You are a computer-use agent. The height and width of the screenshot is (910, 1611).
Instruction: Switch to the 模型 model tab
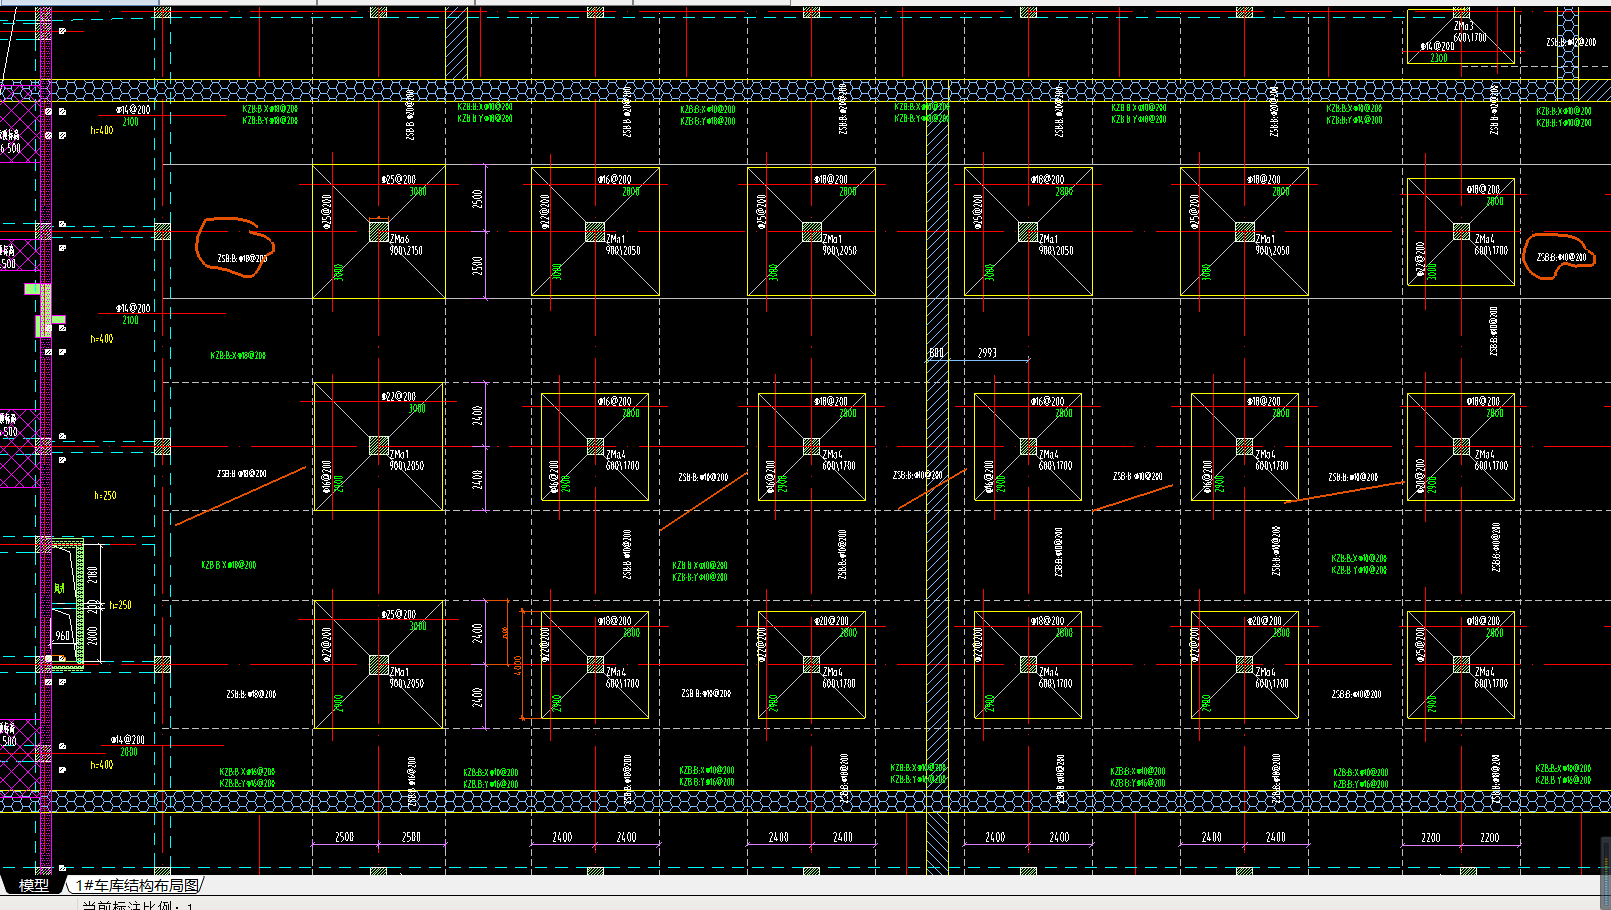(x=33, y=885)
